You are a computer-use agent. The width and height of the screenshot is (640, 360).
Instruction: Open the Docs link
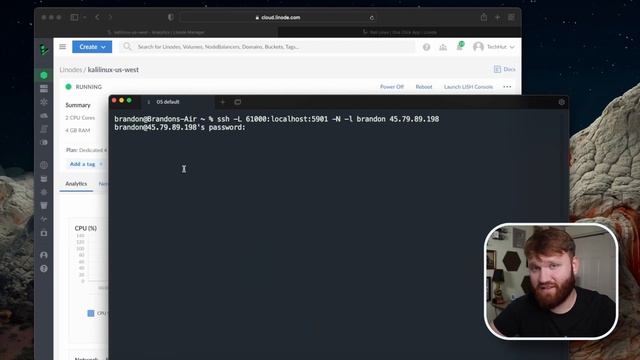[x=504, y=69]
